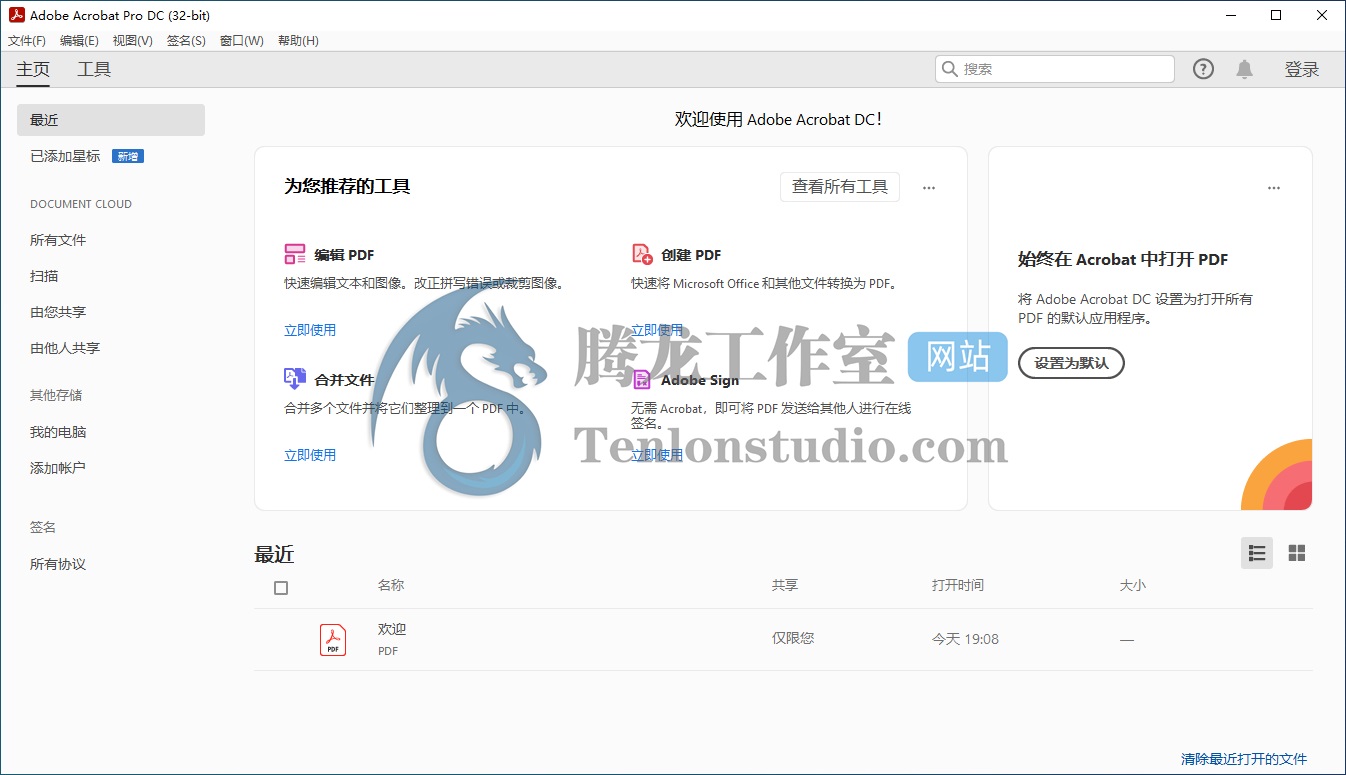Select 最近 in the sidebar
The width and height of the screenshot is (1346, 775).
111,120
